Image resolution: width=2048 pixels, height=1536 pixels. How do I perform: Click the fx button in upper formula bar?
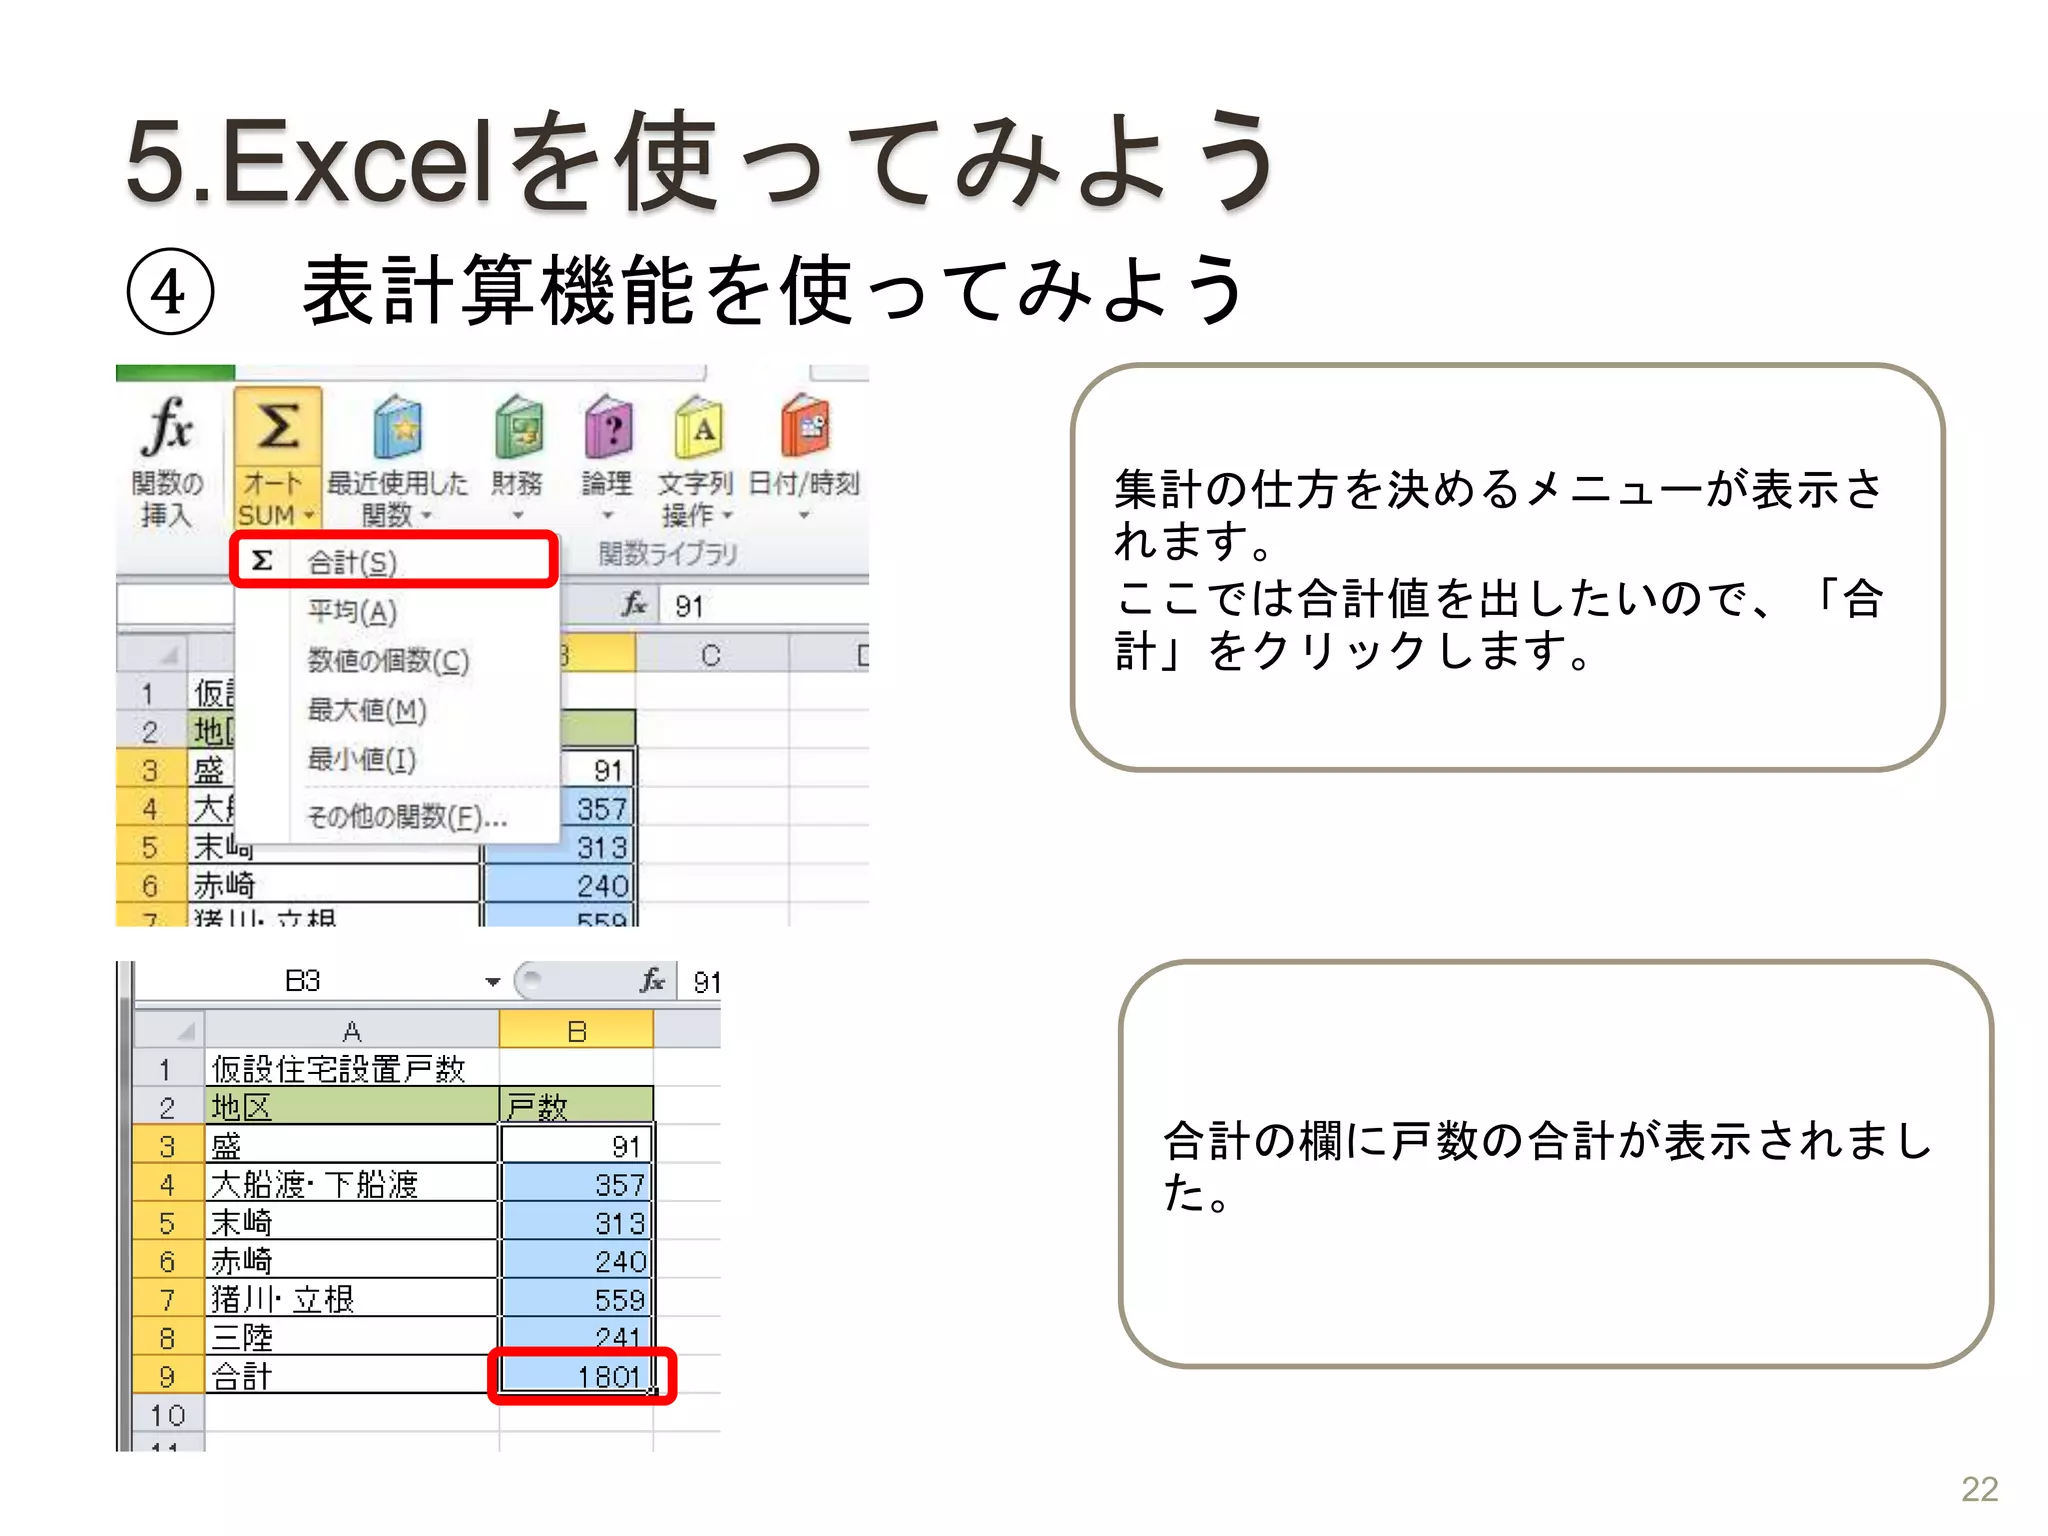tap(634, 605)
